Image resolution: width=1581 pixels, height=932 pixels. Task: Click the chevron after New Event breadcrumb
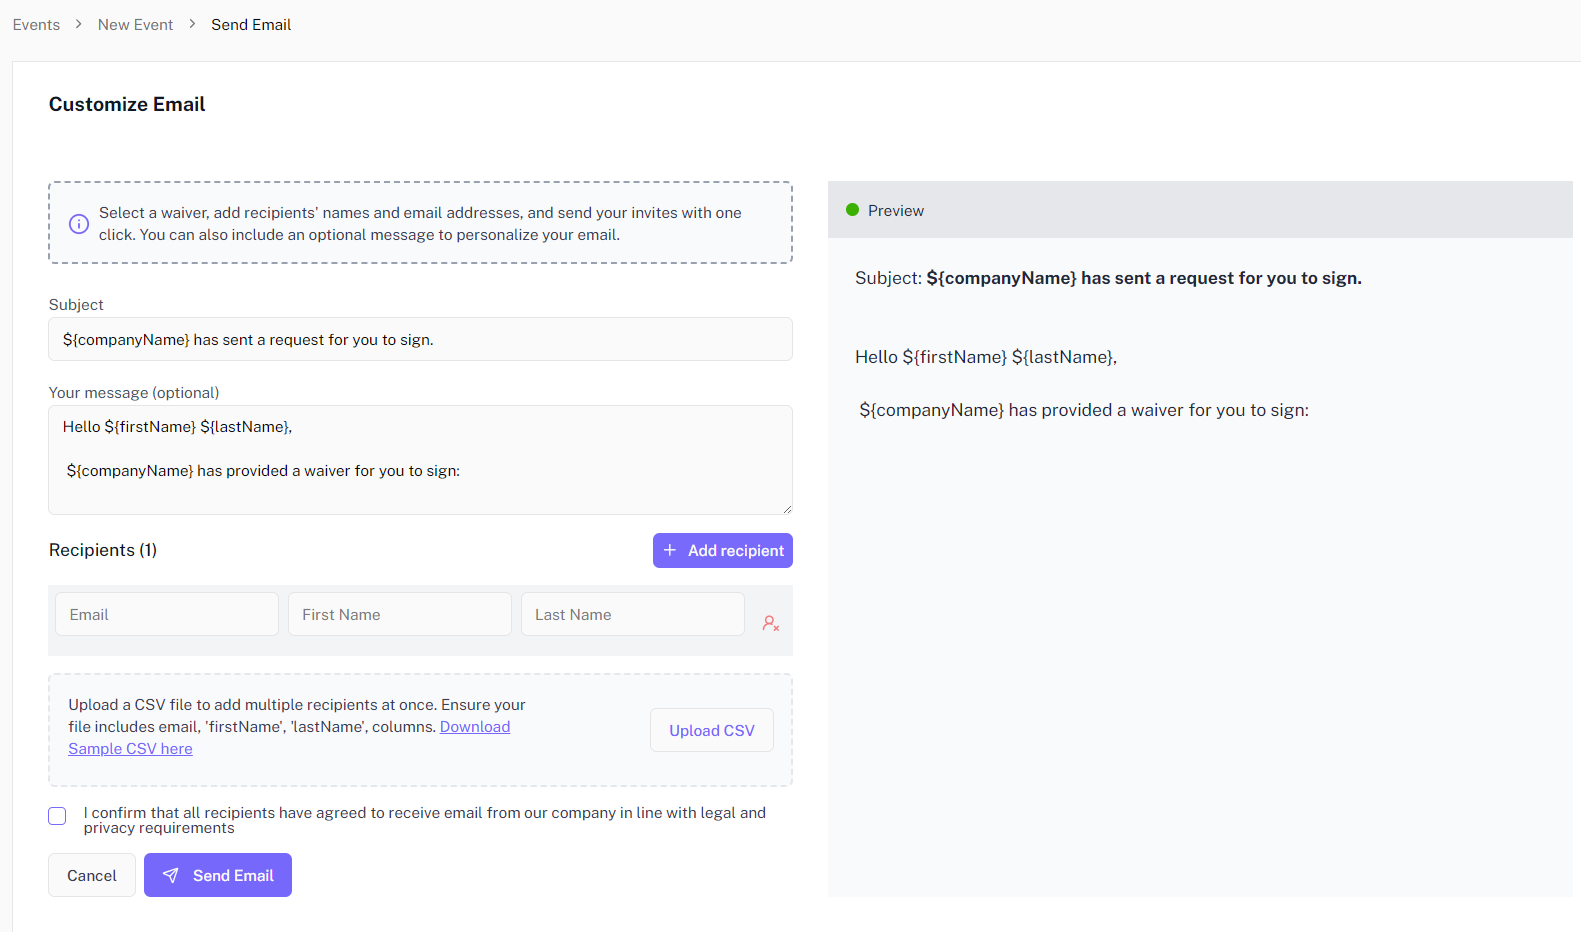192,24
